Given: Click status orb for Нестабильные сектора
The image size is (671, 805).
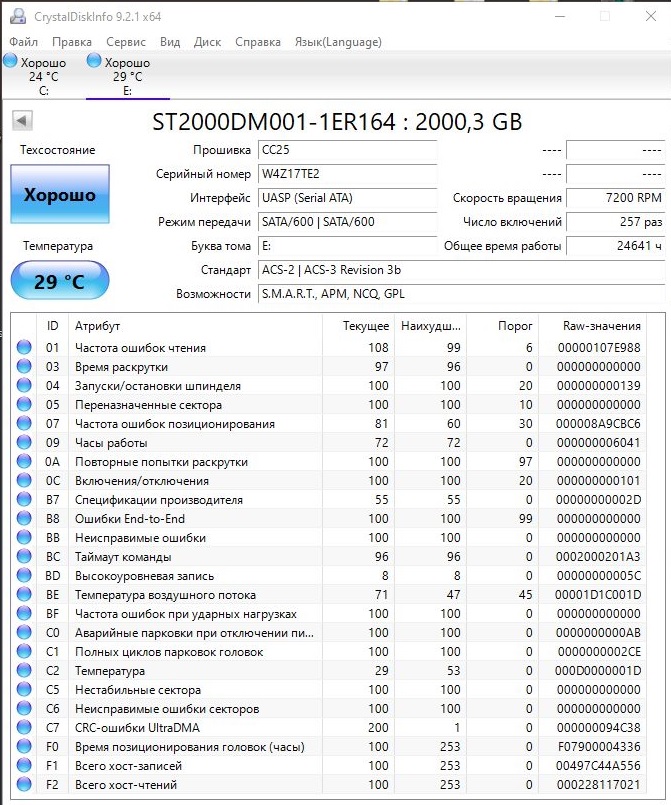Looking at the screenshot, I should tap(24, 689).
